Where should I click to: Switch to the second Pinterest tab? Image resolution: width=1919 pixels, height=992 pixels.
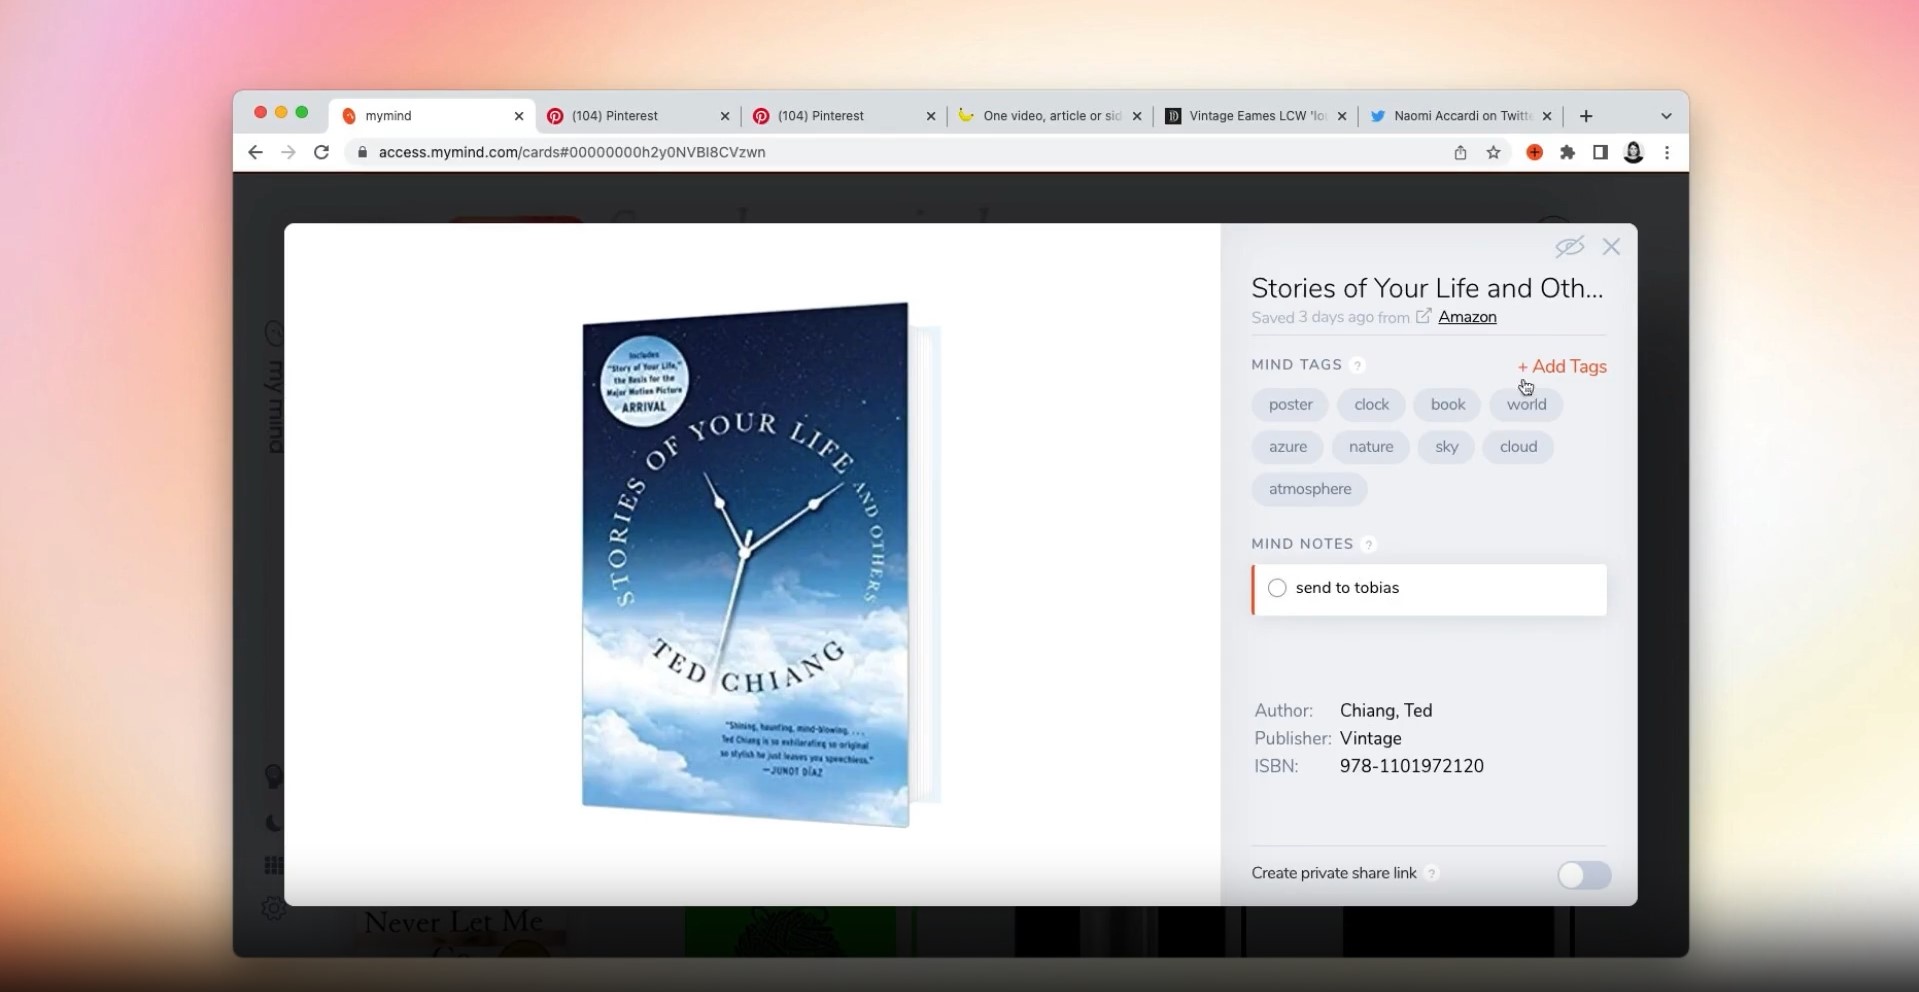tap(846, 116)
